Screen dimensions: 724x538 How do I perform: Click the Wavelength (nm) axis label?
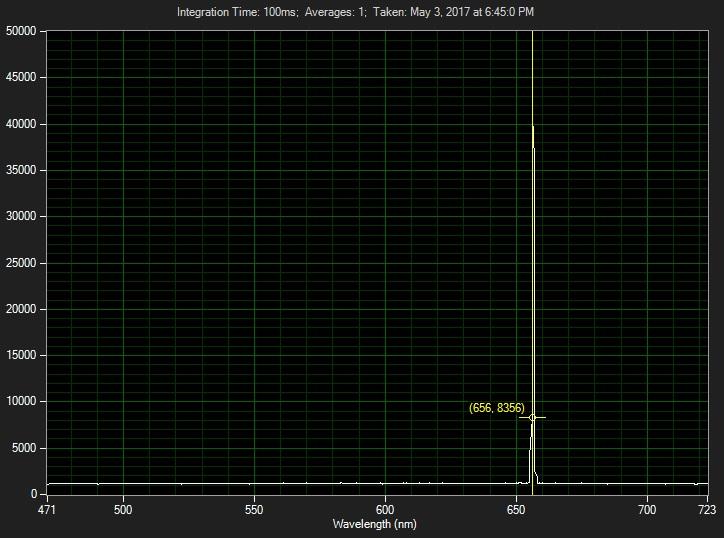374,524
